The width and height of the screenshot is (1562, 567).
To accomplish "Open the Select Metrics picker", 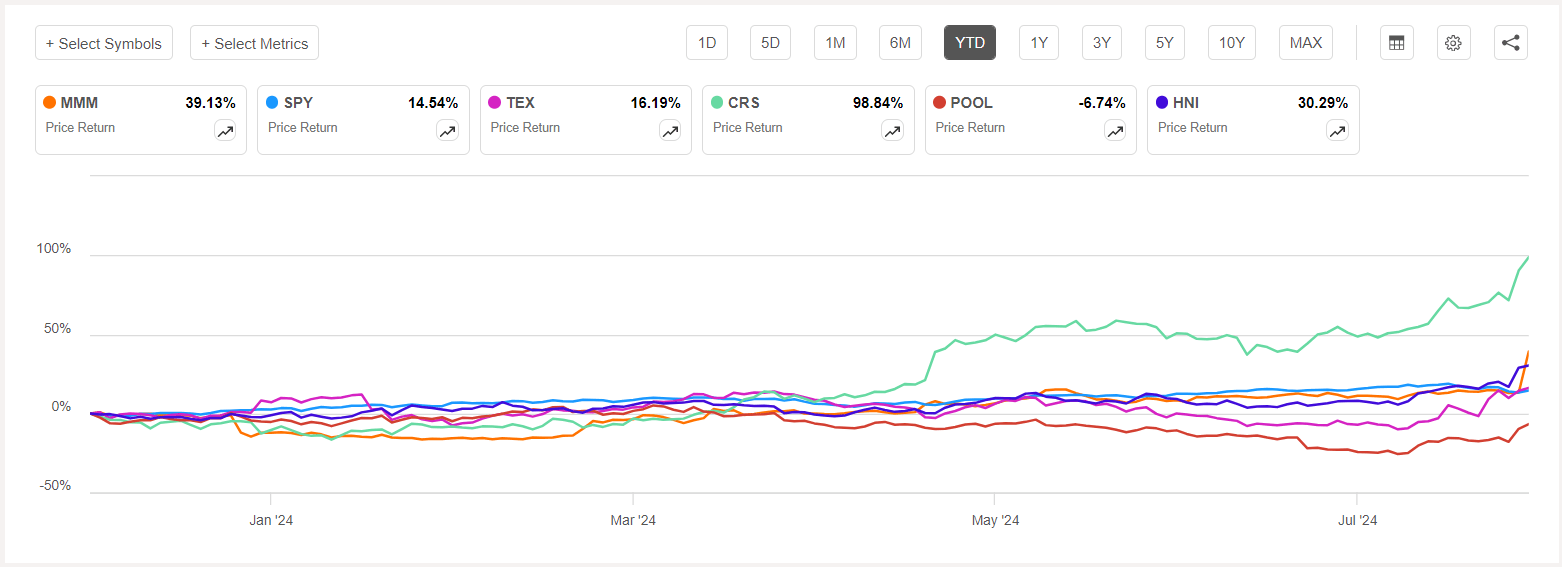I will coord(254,43).
